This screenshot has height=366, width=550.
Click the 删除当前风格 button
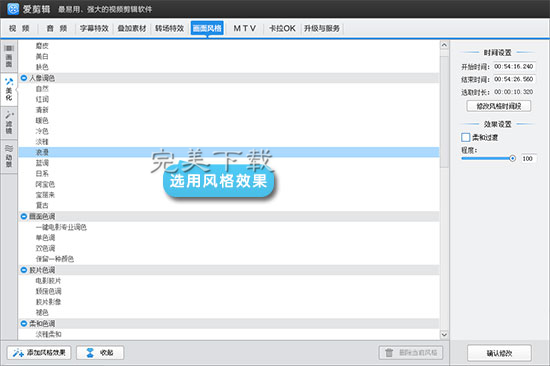coord(411,353)
